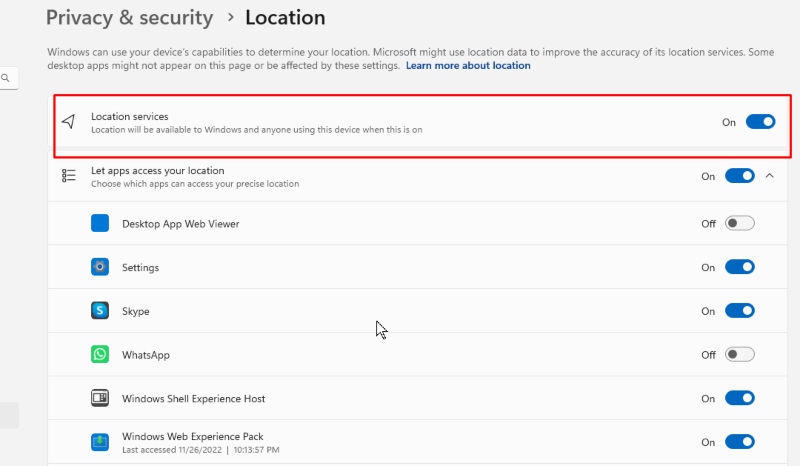Turn off location toggle for Skype
The width and height of the screenshot is (800, 466).
click(x=739, y=310)
